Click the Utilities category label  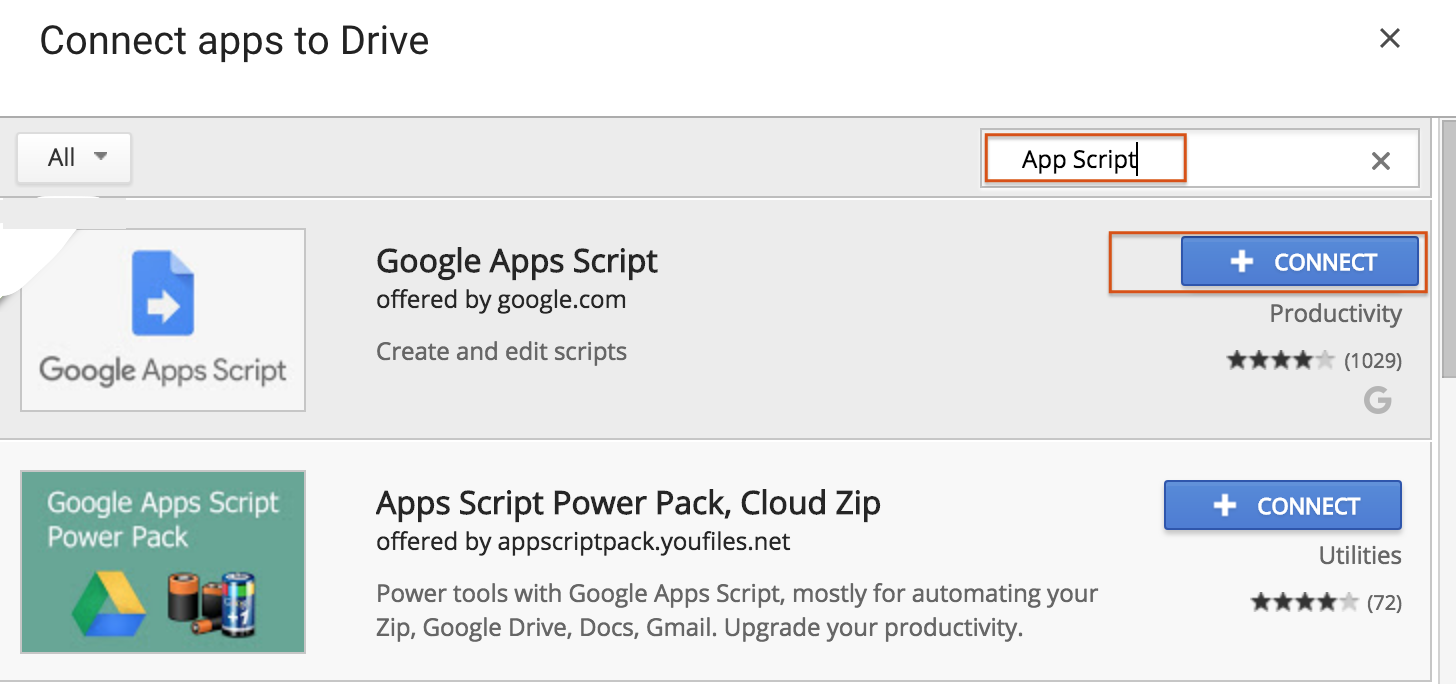(x=1360, y=556)
